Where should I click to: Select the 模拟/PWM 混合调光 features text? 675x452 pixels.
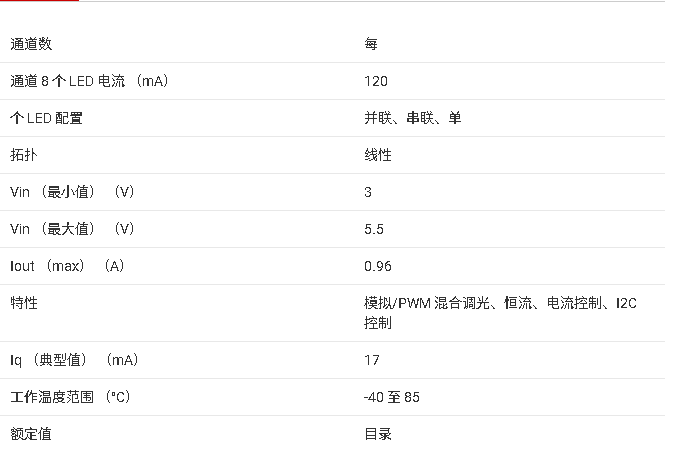click(427, 303)
